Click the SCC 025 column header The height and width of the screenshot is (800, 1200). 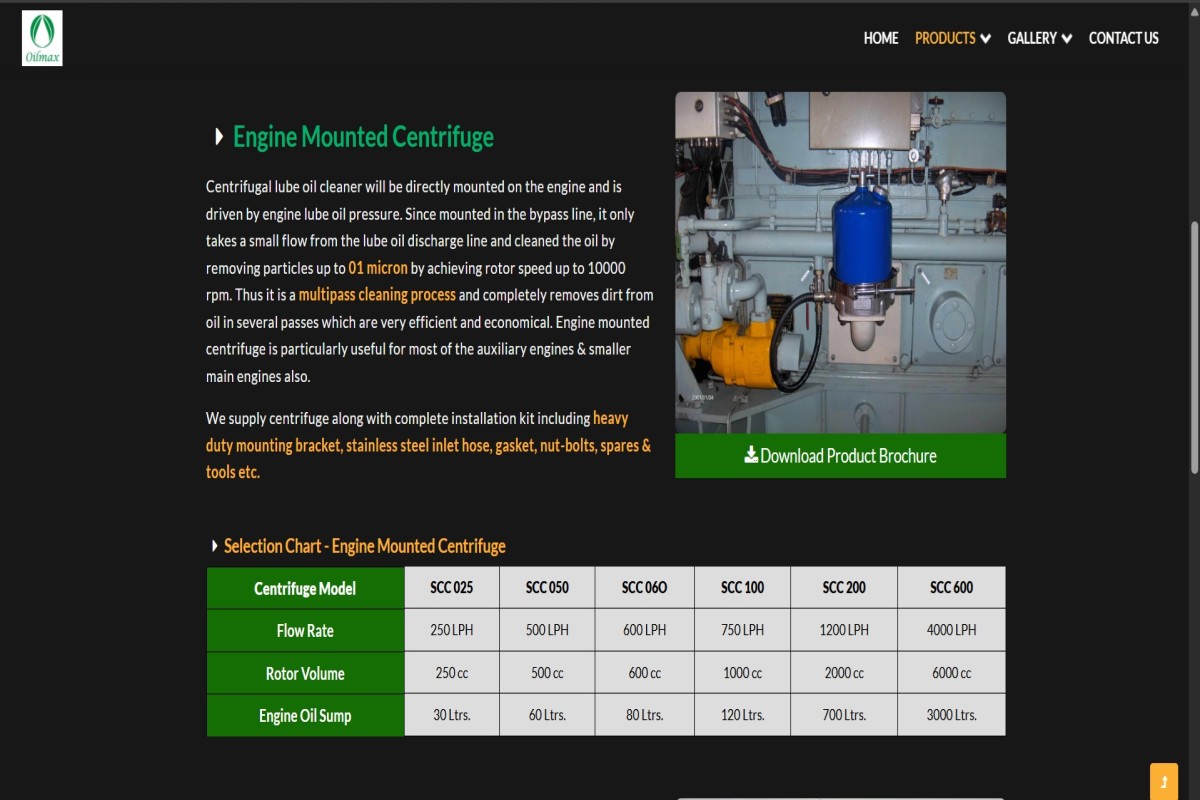[451, 588]
